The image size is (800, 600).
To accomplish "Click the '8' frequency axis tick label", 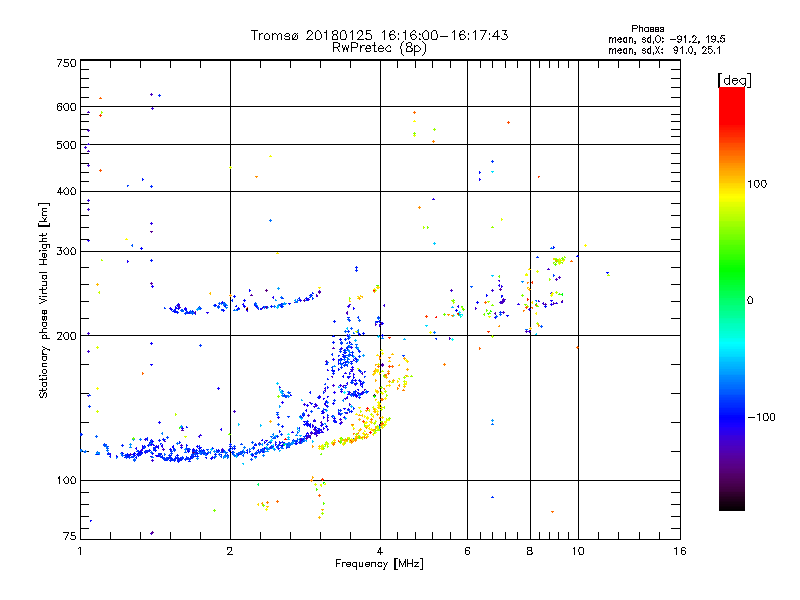I will pos(530,551).
